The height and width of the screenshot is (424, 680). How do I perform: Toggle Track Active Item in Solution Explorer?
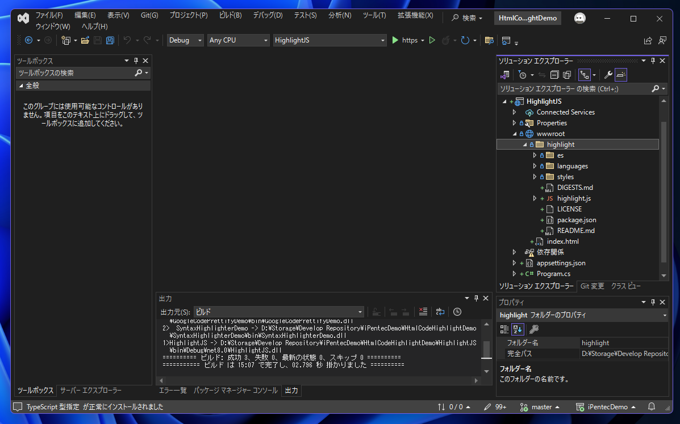tap(585, 75)
